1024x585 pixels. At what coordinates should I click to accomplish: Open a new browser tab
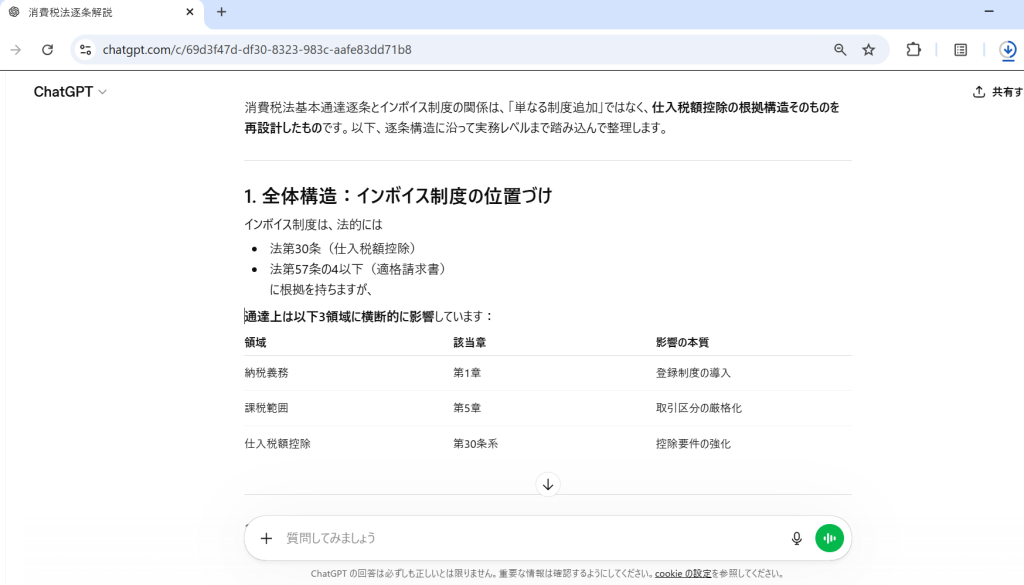[x=222, y=12]
